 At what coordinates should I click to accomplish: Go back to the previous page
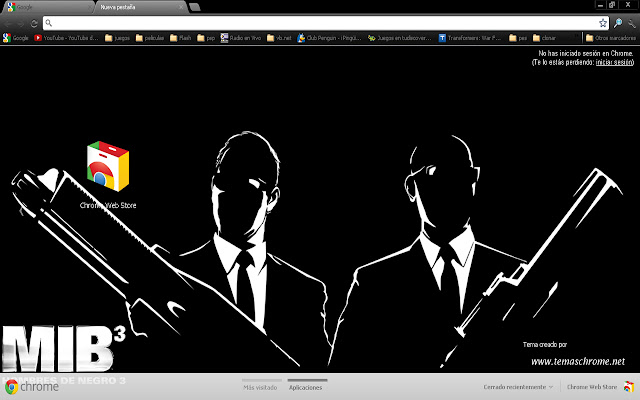coord(8,23)
